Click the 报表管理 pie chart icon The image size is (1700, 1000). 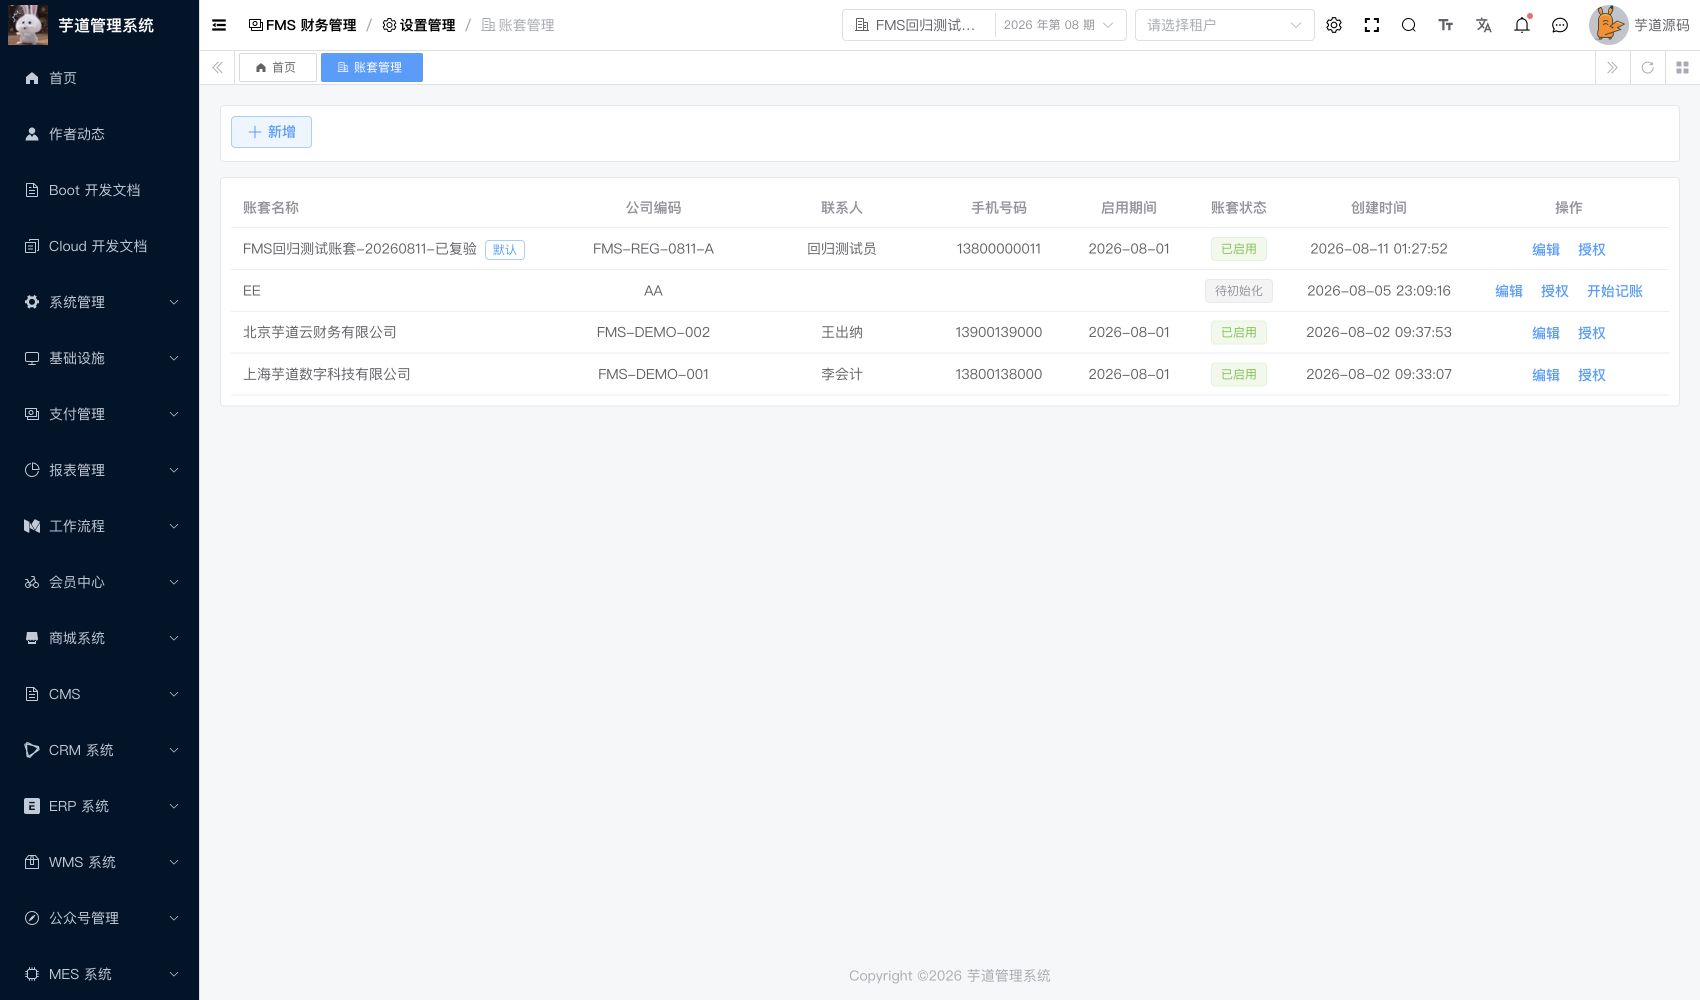(32, 470)
